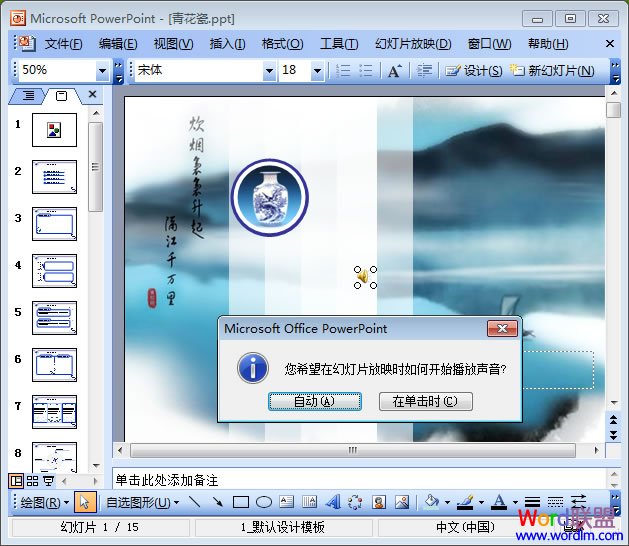Select the arrow pointer tool in Drawing toolbar
The image size is (629, 546).
click(x=85, y=502)
